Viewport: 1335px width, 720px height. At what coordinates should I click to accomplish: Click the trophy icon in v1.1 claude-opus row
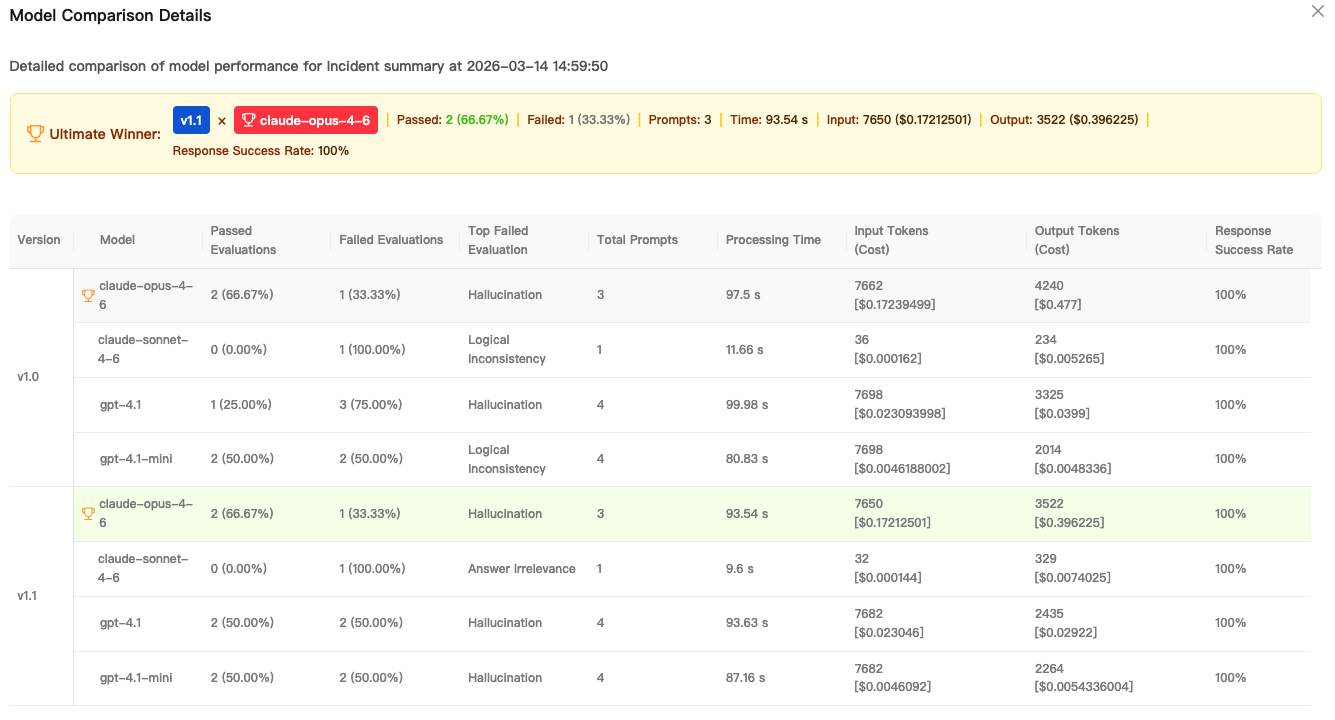pyautogui.click(x=88, y=514)
